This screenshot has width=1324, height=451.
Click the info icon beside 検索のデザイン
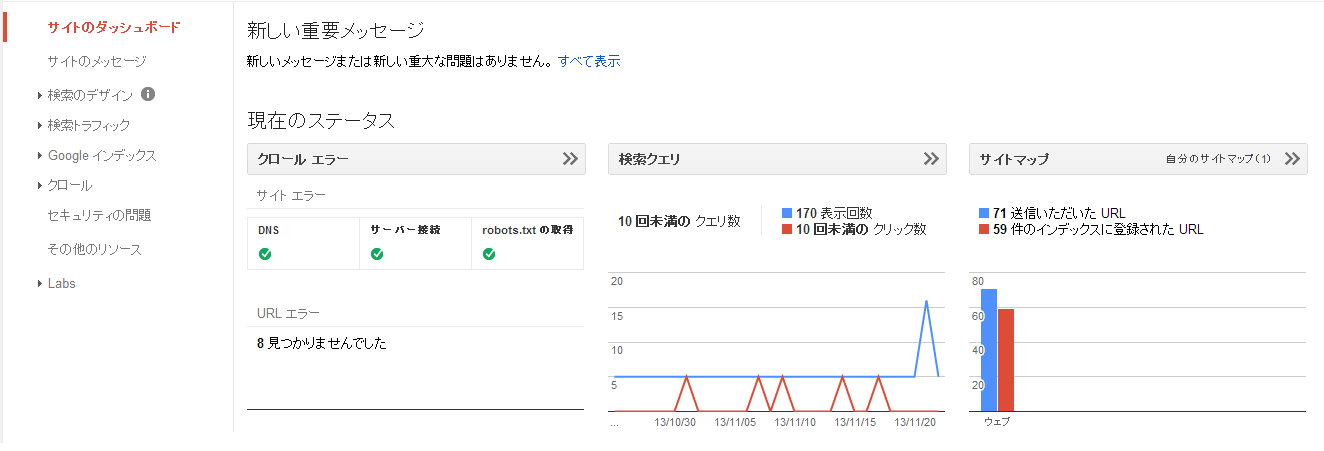click(148, 94)
